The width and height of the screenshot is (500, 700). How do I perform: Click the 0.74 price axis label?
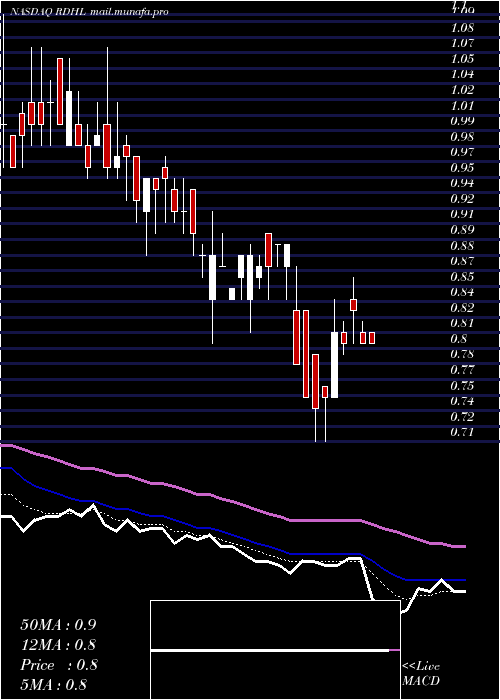pos(462,401)
